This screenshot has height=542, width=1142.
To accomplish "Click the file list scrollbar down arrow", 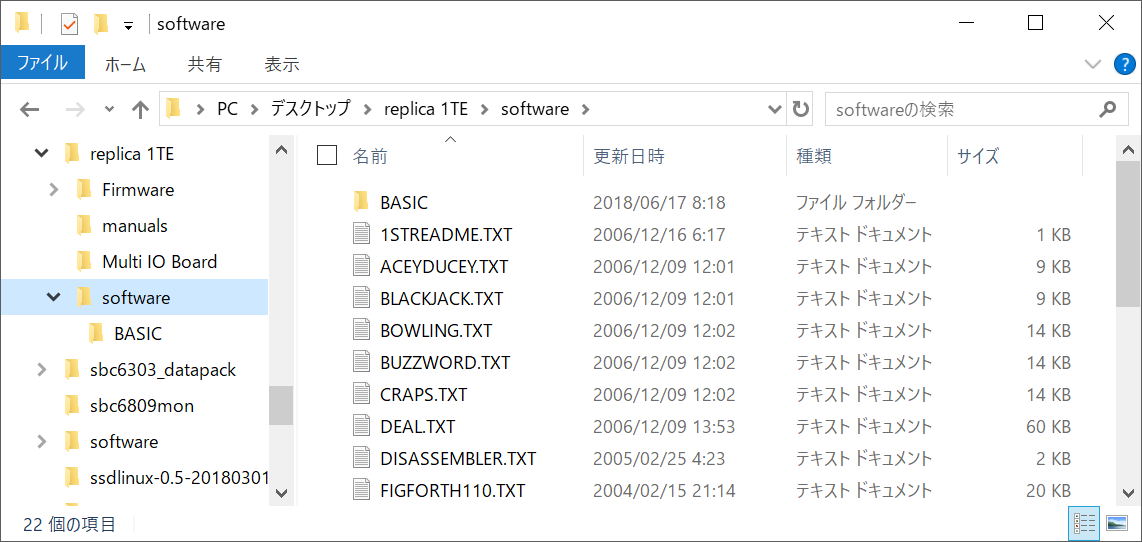I will (x=1128, y=492).
